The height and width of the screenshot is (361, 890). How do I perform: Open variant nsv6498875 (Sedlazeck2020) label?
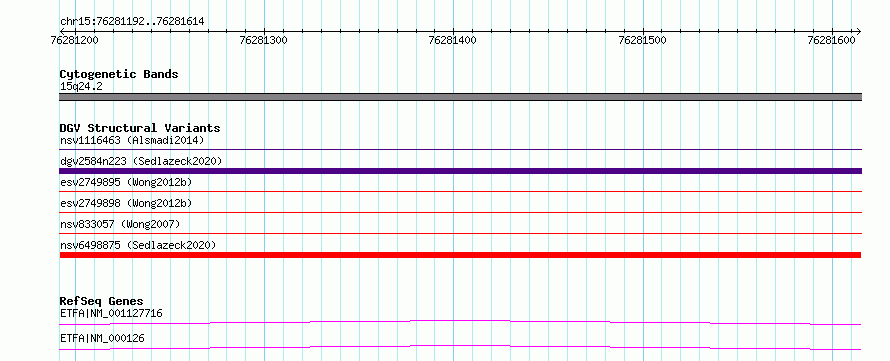coord(138,245)
